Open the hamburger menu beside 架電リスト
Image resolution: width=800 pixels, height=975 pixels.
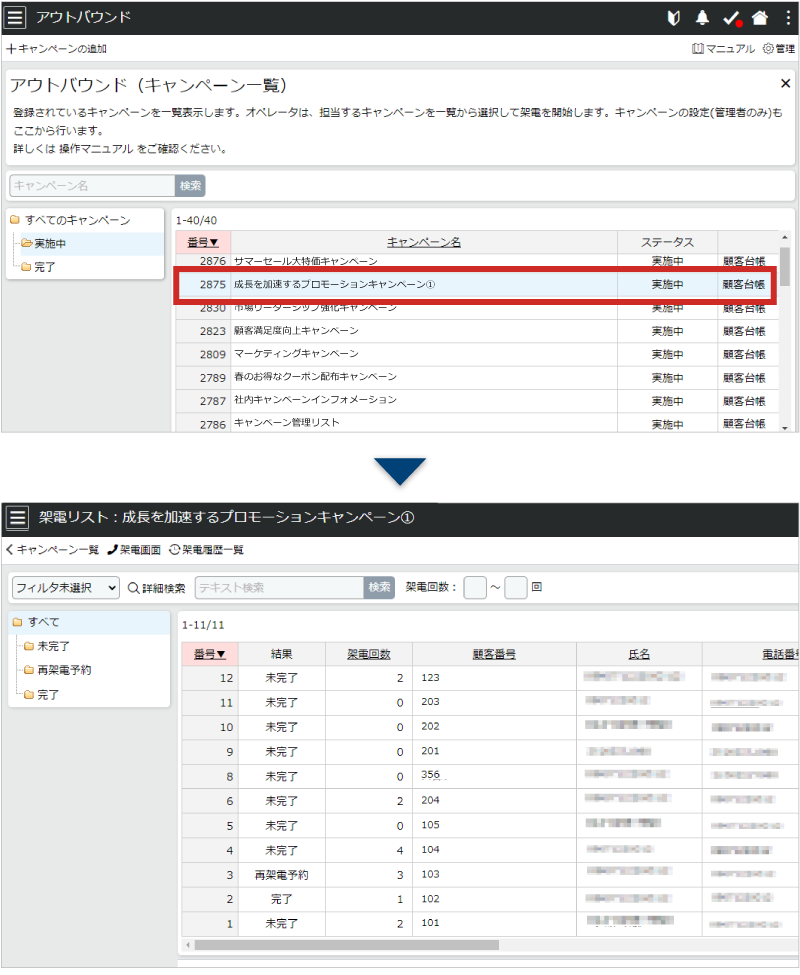point(17,517)
